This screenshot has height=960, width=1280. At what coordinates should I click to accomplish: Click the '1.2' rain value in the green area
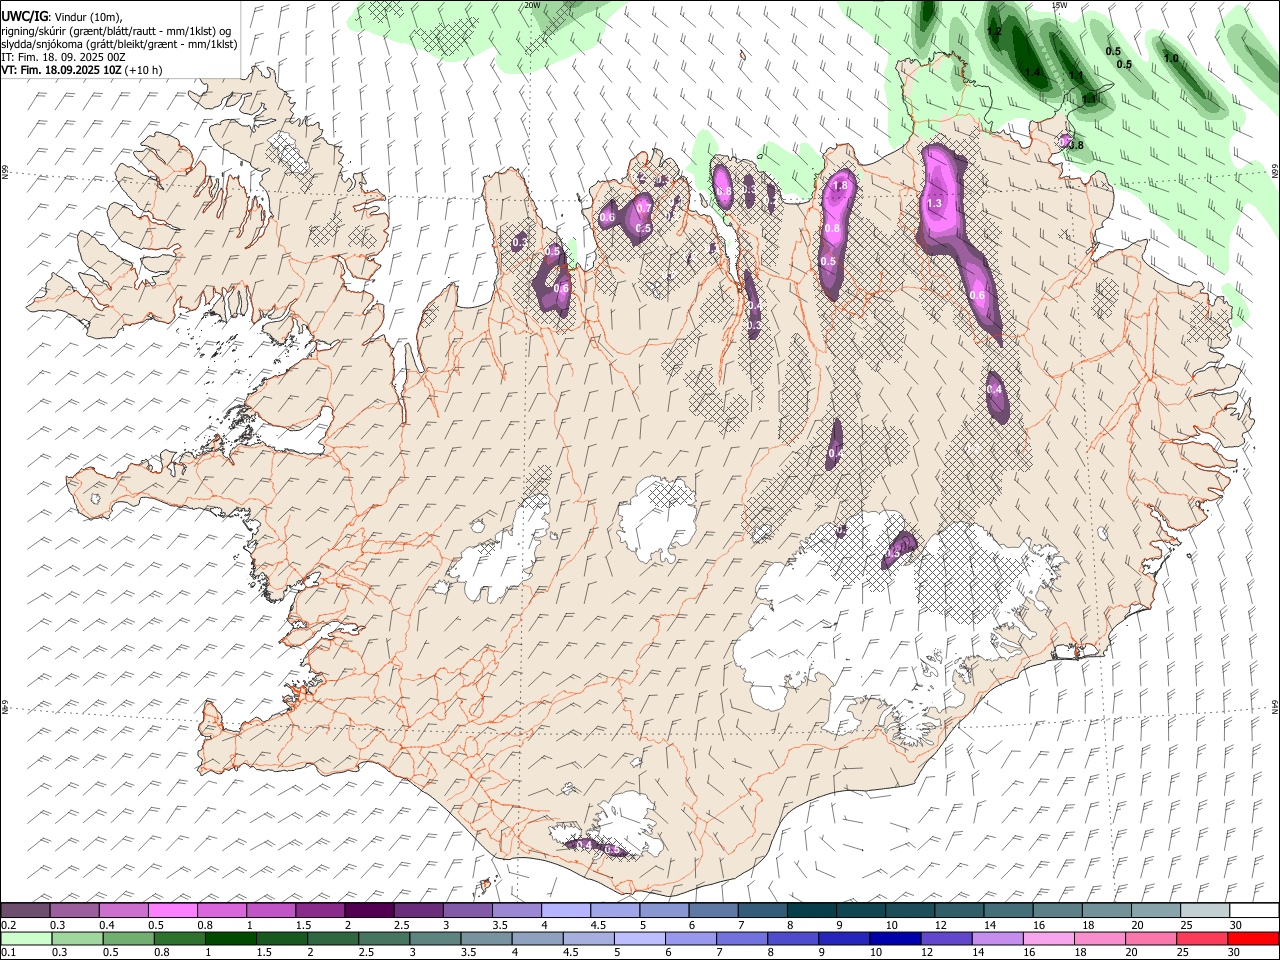click(994, 32)
